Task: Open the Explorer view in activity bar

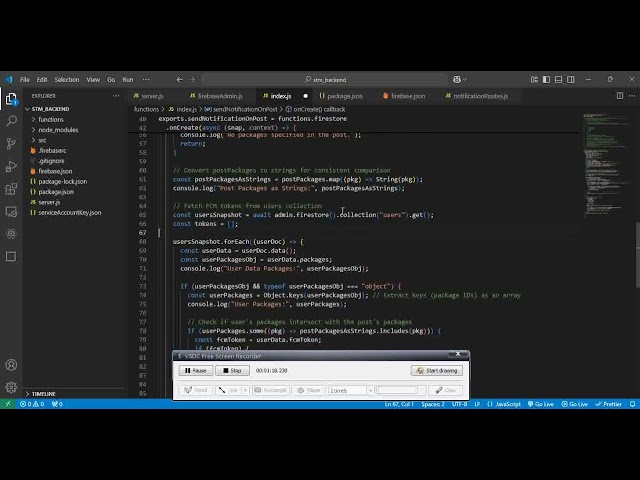Action: 11,99
